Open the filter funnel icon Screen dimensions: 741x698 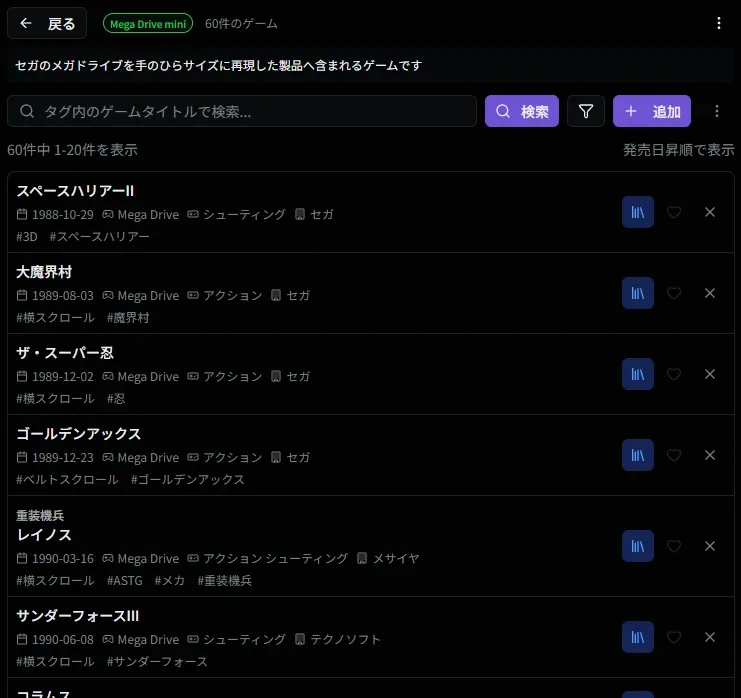(586, 112)
